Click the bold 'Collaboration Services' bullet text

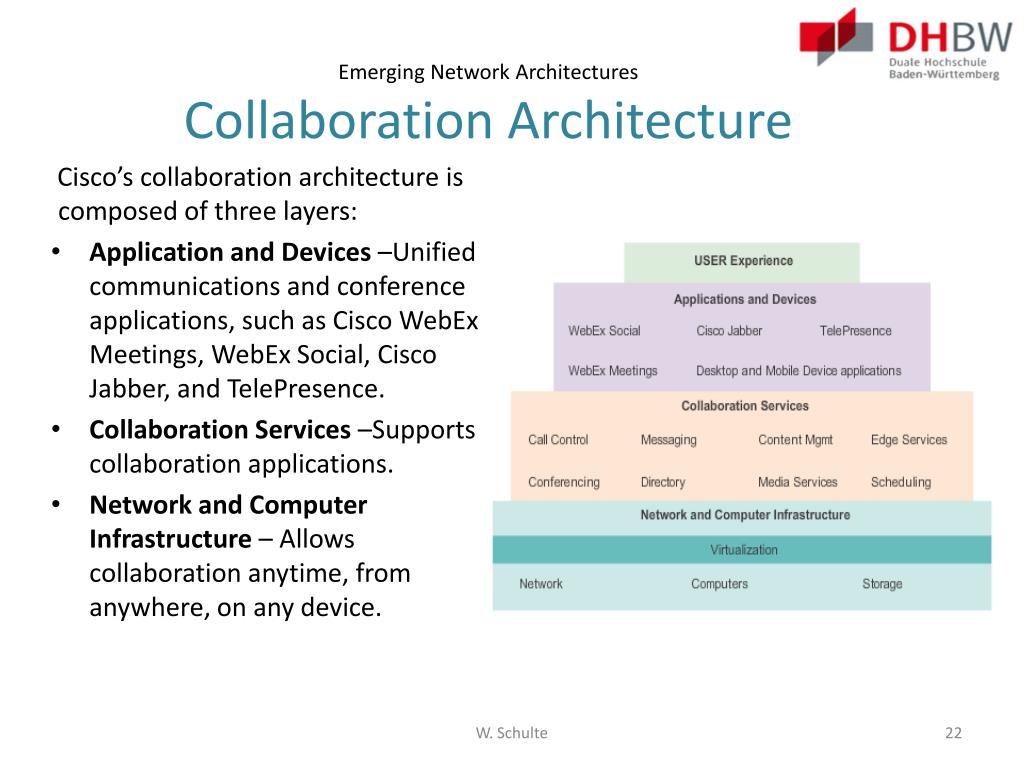click(x=220, y=430)
